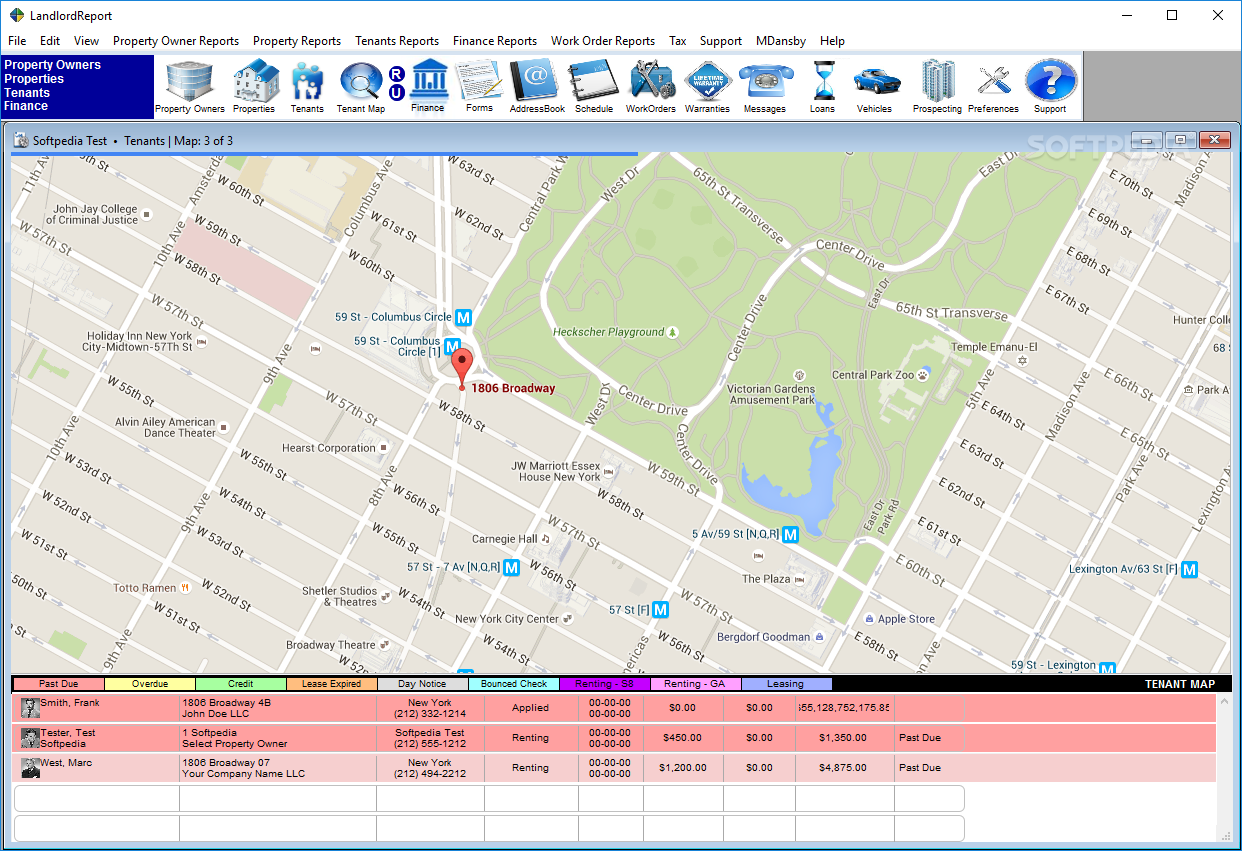Open the Messages telephone icon
Viewport: 1242px width, 851px height.
pos(765,87)
